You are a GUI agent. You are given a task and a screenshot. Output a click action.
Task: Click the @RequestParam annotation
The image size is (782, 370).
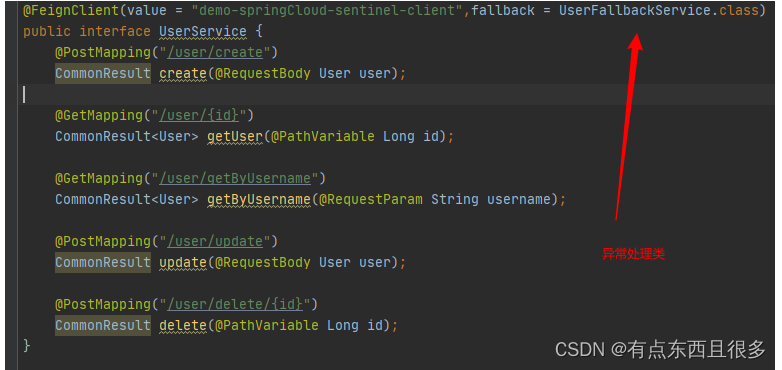click(x=370, y=199)
